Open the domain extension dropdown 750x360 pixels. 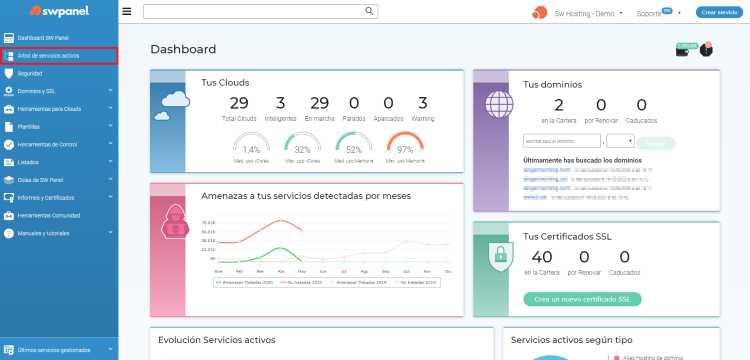[x=621, y=142]
